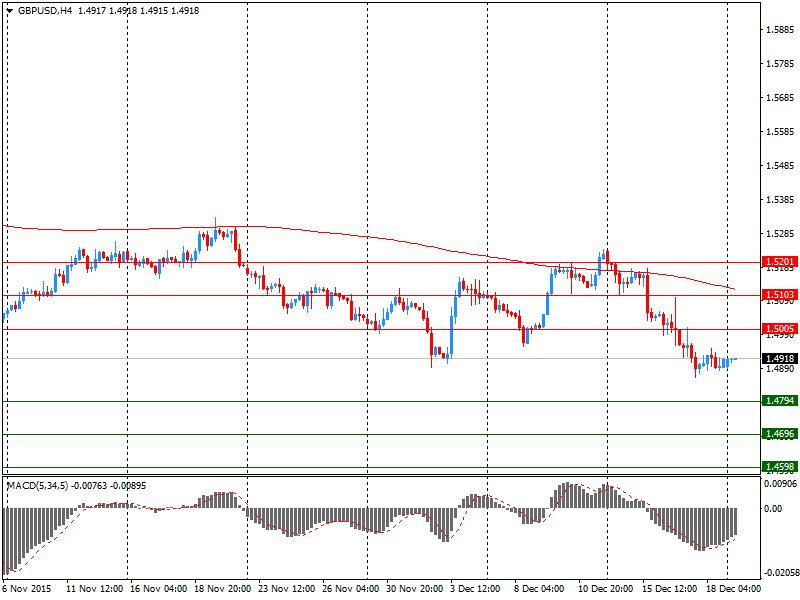
Task: Click the 3 Dec 12:00 time axis label
Action: point(475,589)
